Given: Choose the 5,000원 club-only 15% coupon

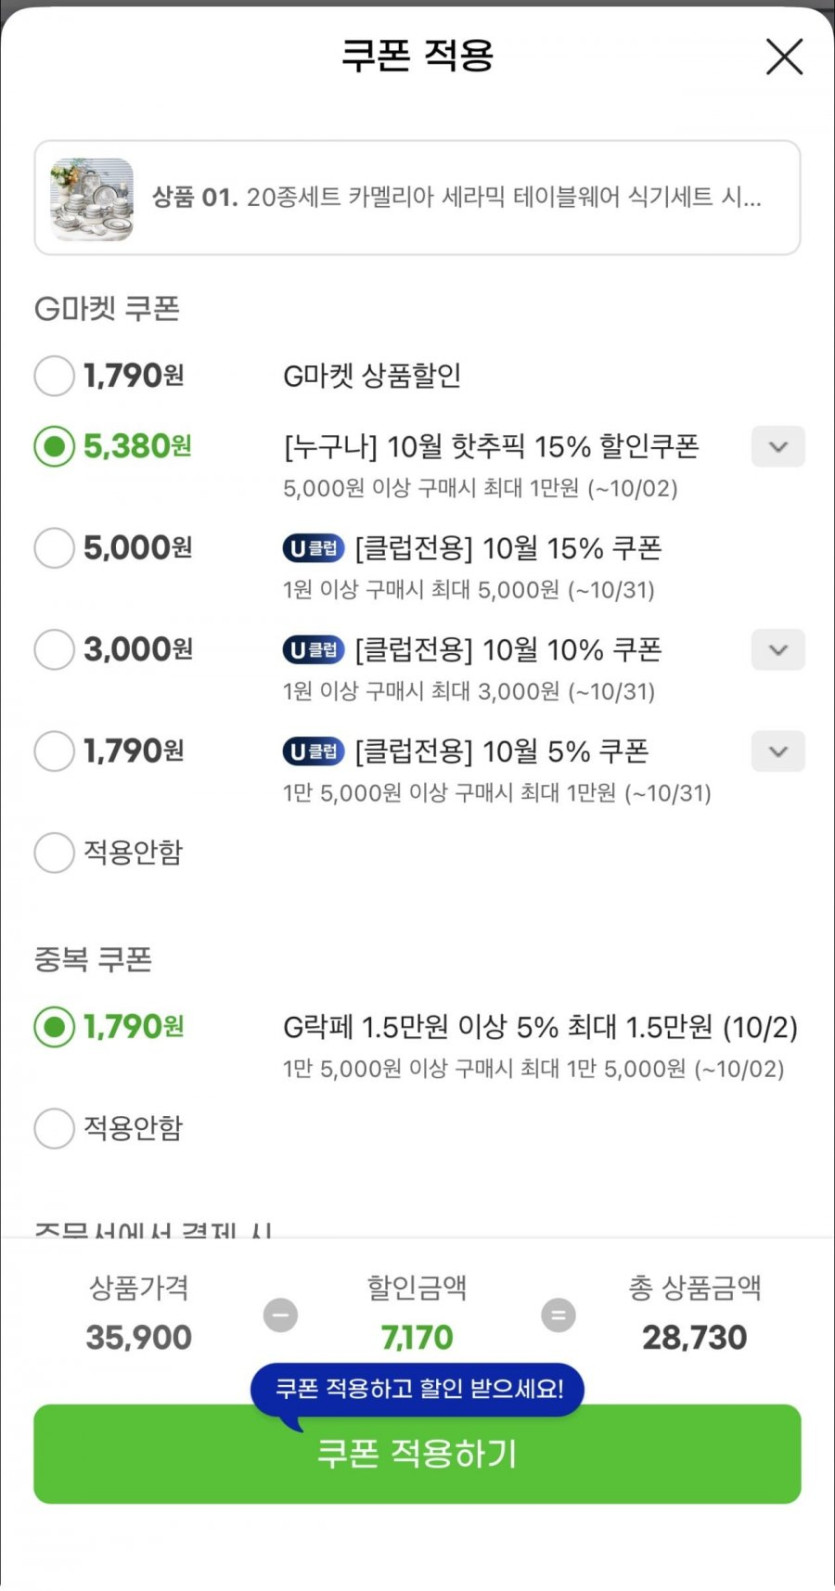Looking at the screenshot, I should click(x=54, y=548).
